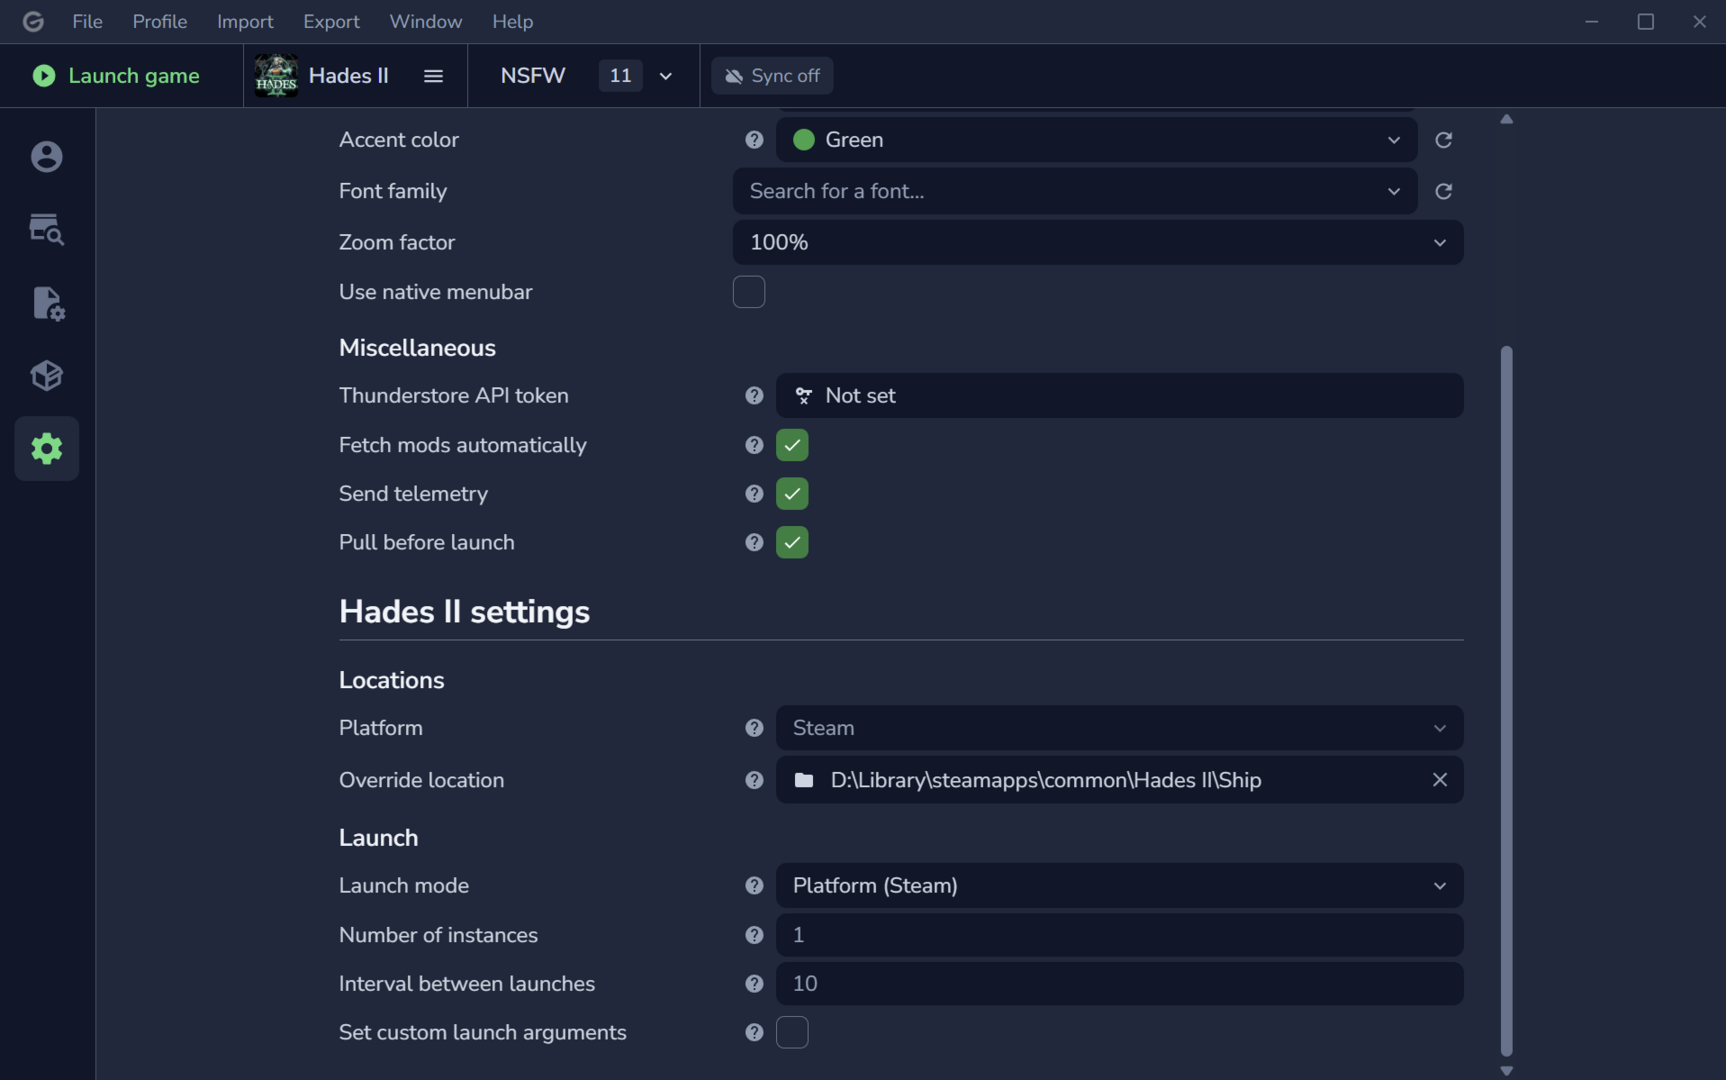Open the Launch mode dropdown
The image size is (1726, 1080).
click(x=1119, y=885)
